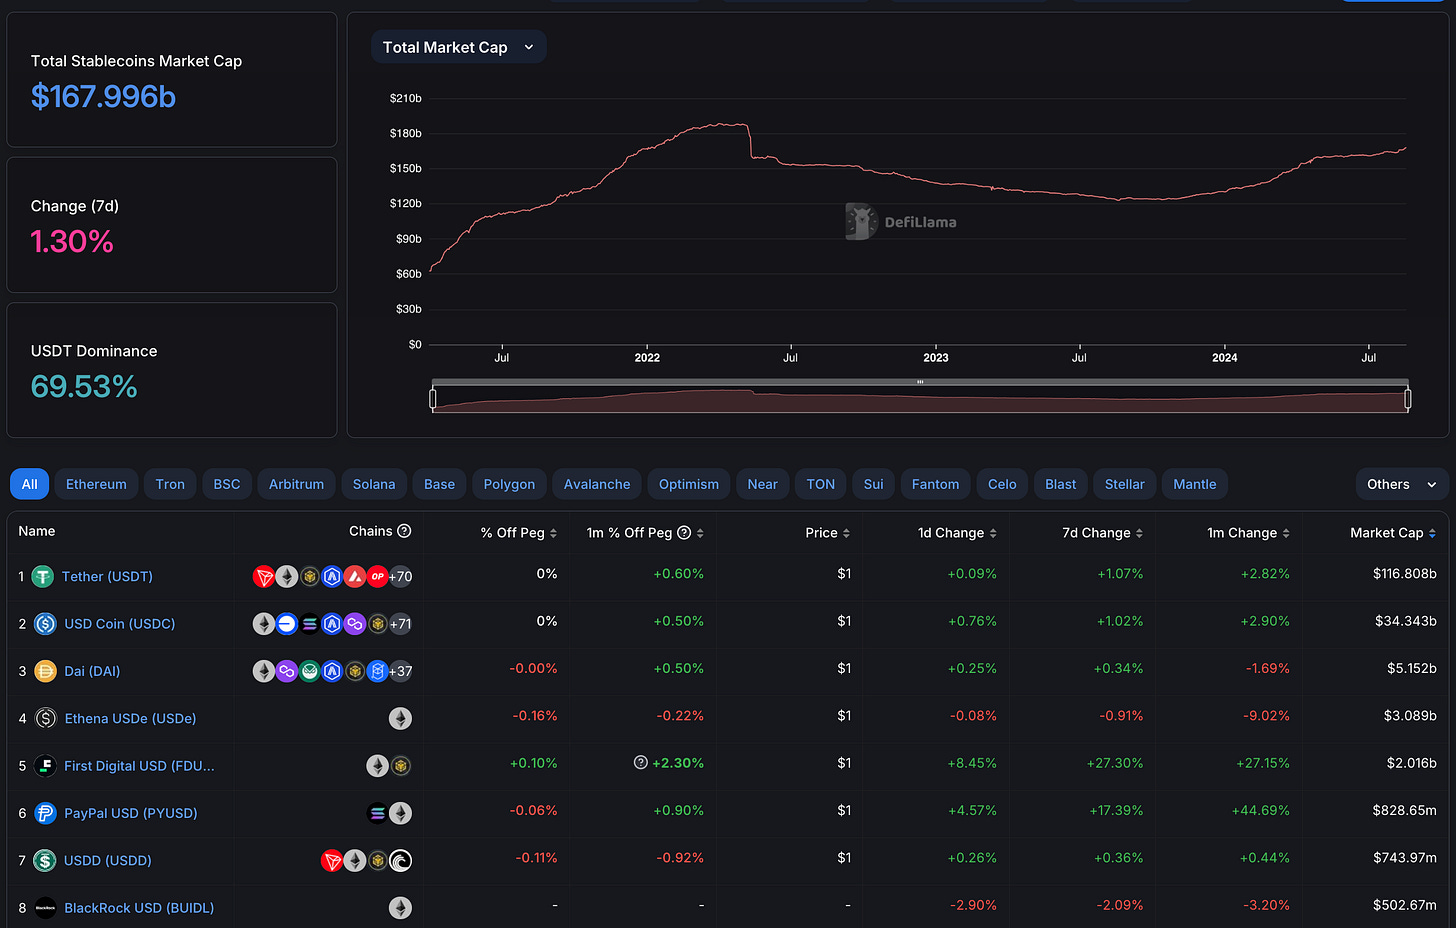Click the PayPal USD logo icon
The image size is (1456, 928).
pos(45,813)
